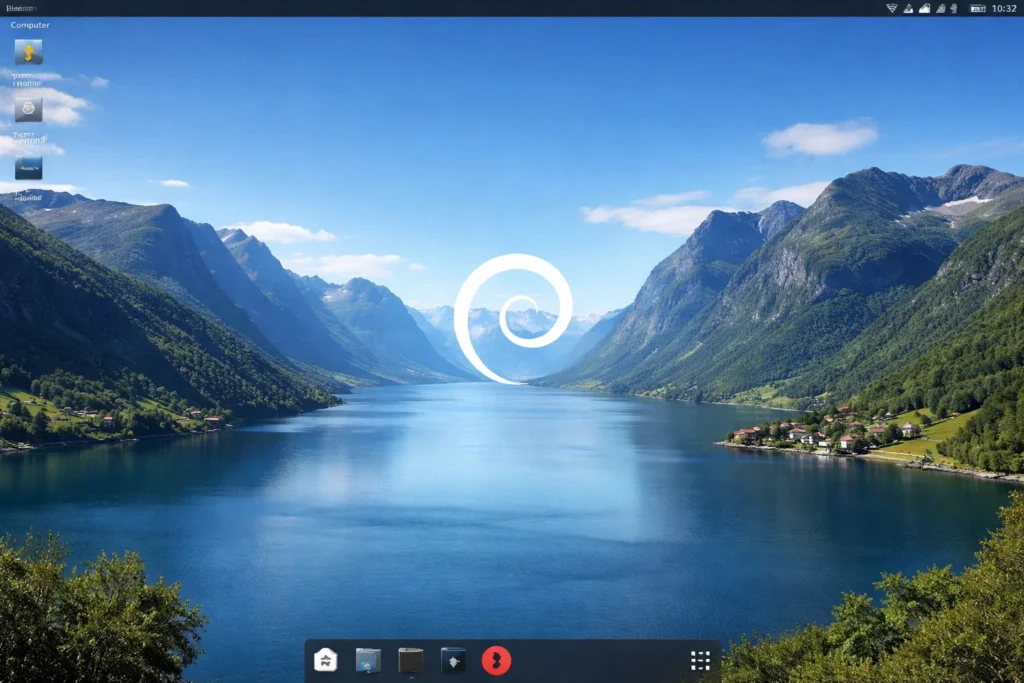Click the Computer label on the desktop

point(30,25)
